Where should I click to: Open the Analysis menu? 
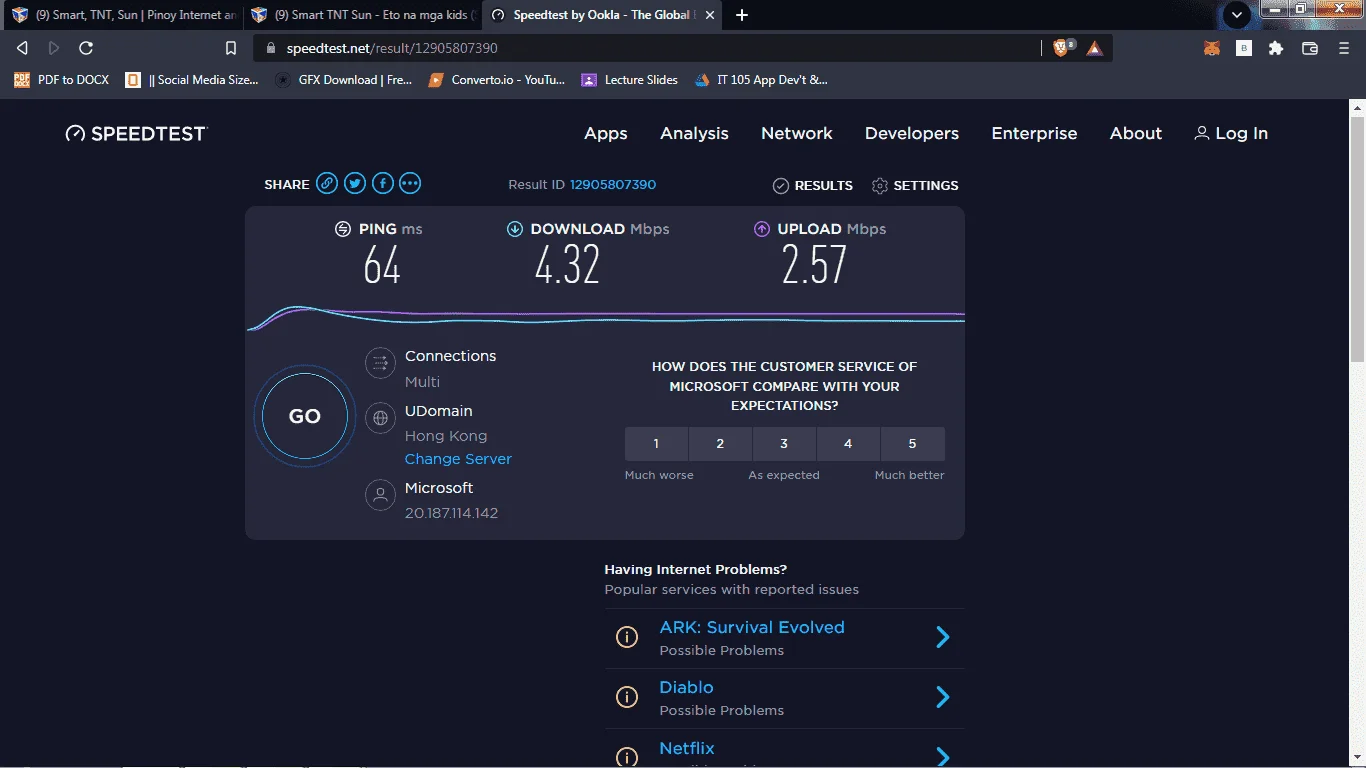coord(694,134)
